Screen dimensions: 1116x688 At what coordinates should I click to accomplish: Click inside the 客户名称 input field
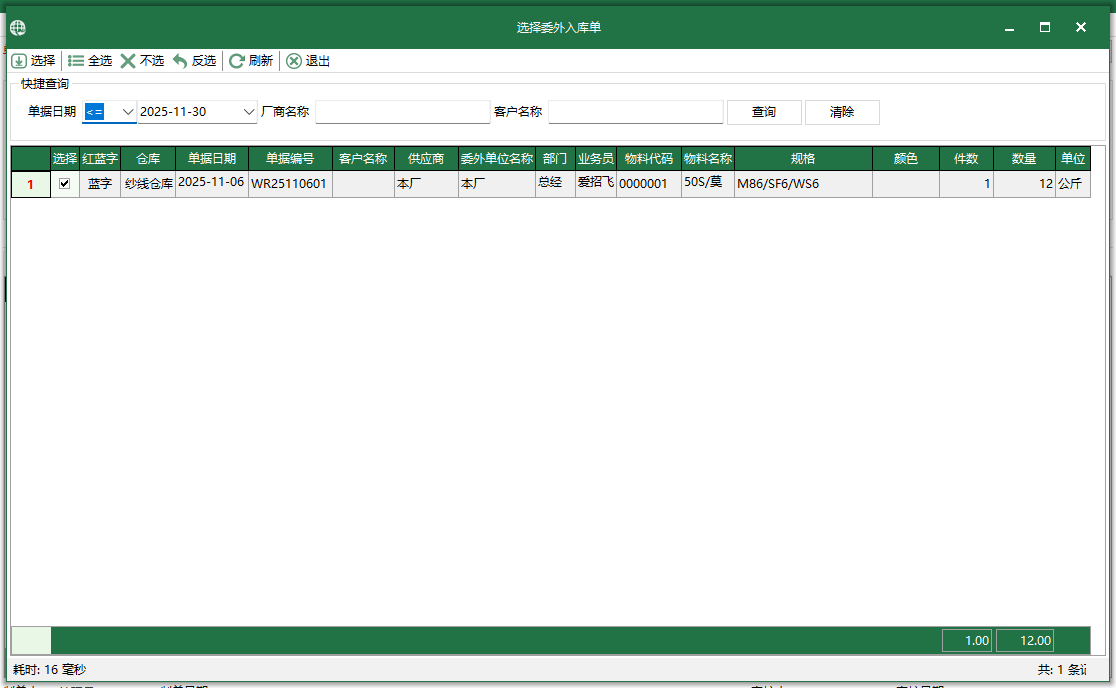tap(635, 111)
